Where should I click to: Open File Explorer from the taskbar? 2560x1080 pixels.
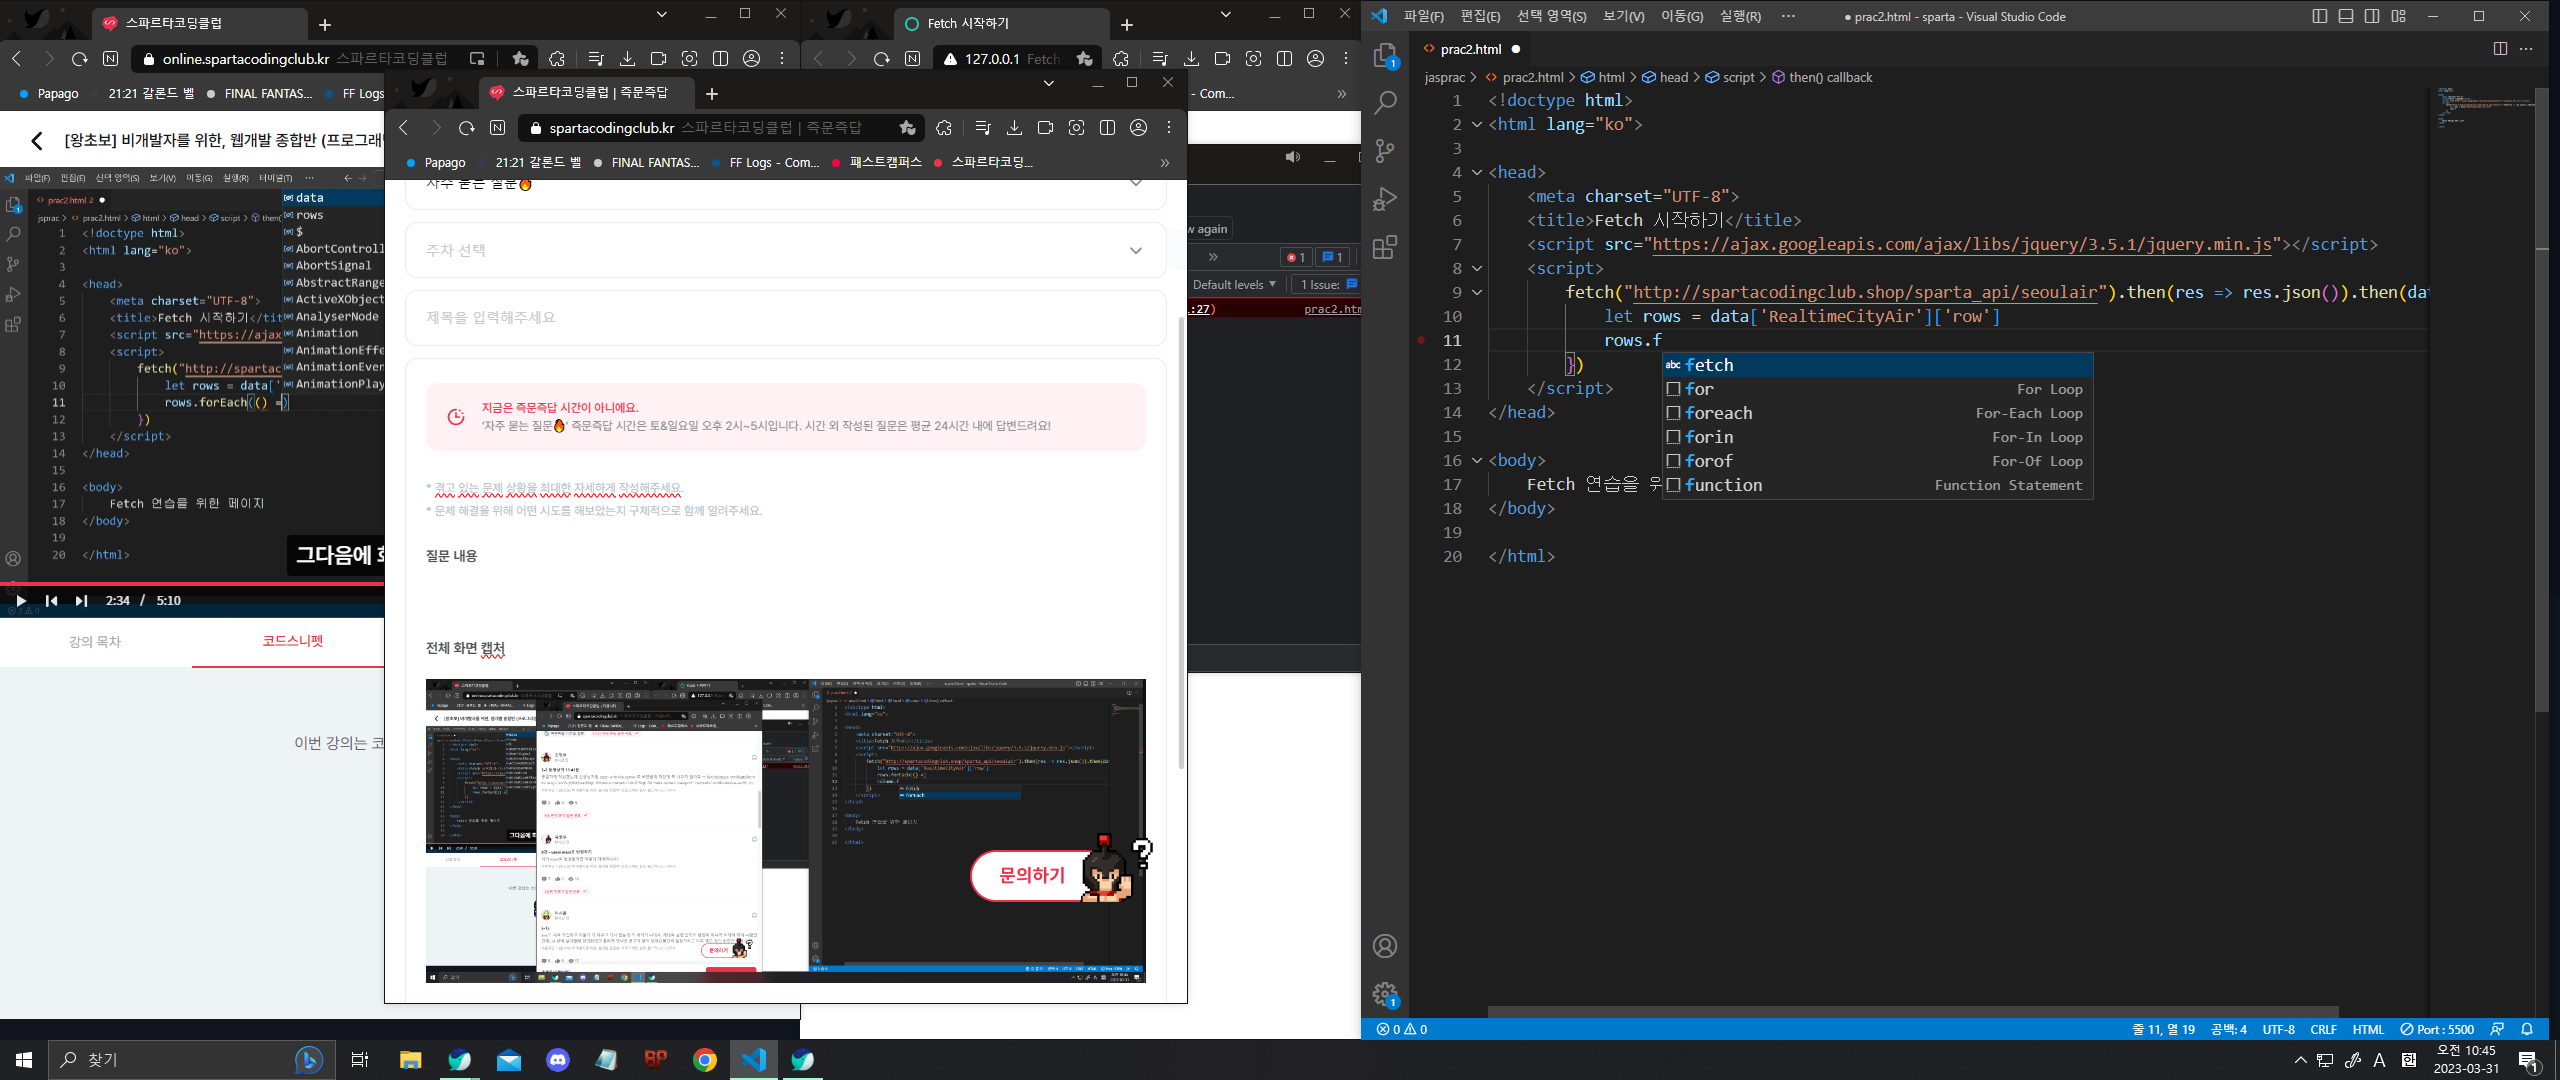click(411, 1060)
